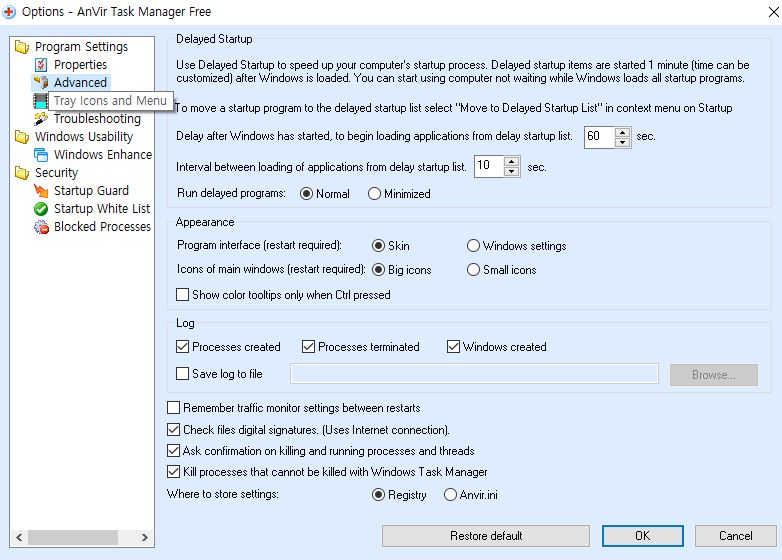Click the Advanced tools icon
This screenshot has height=560, width=782.
click(41, 83)
